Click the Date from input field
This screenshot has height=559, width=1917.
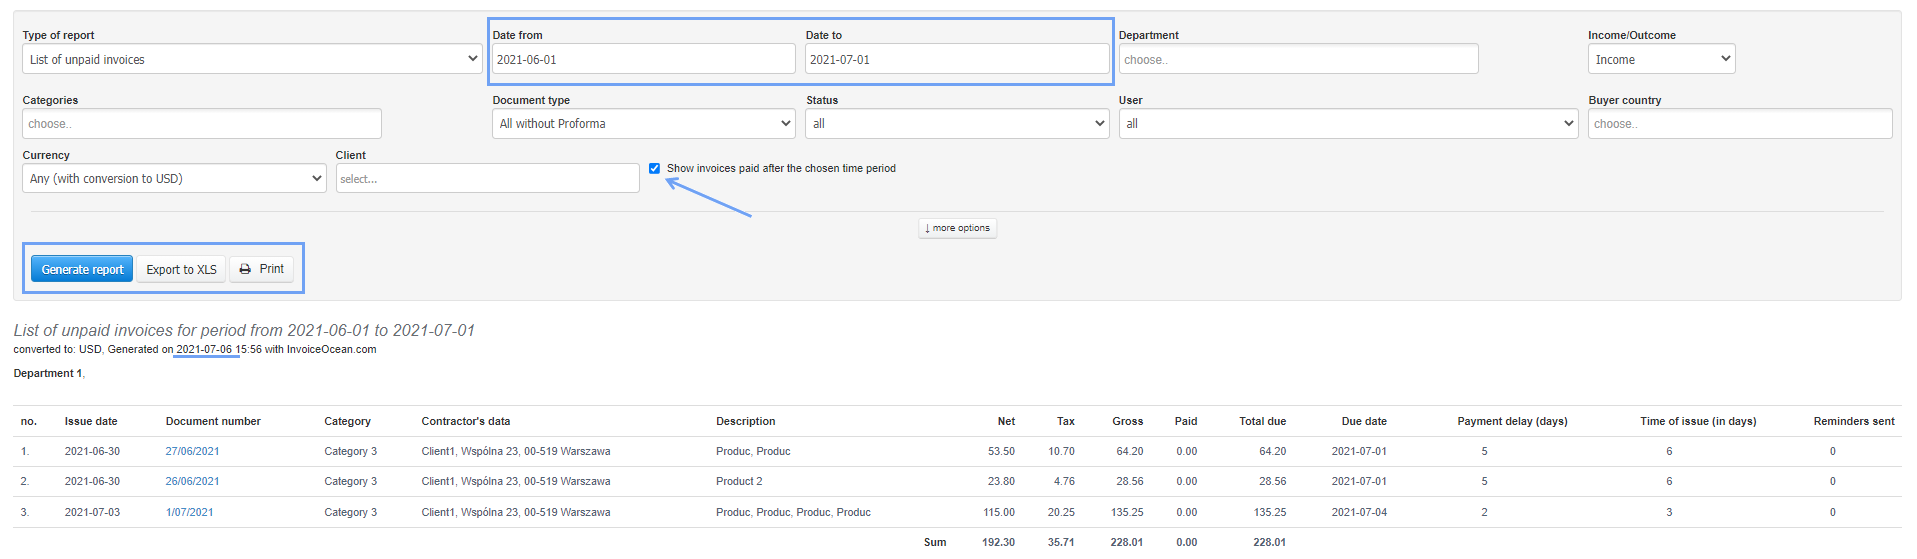click(x=643, y=59)
